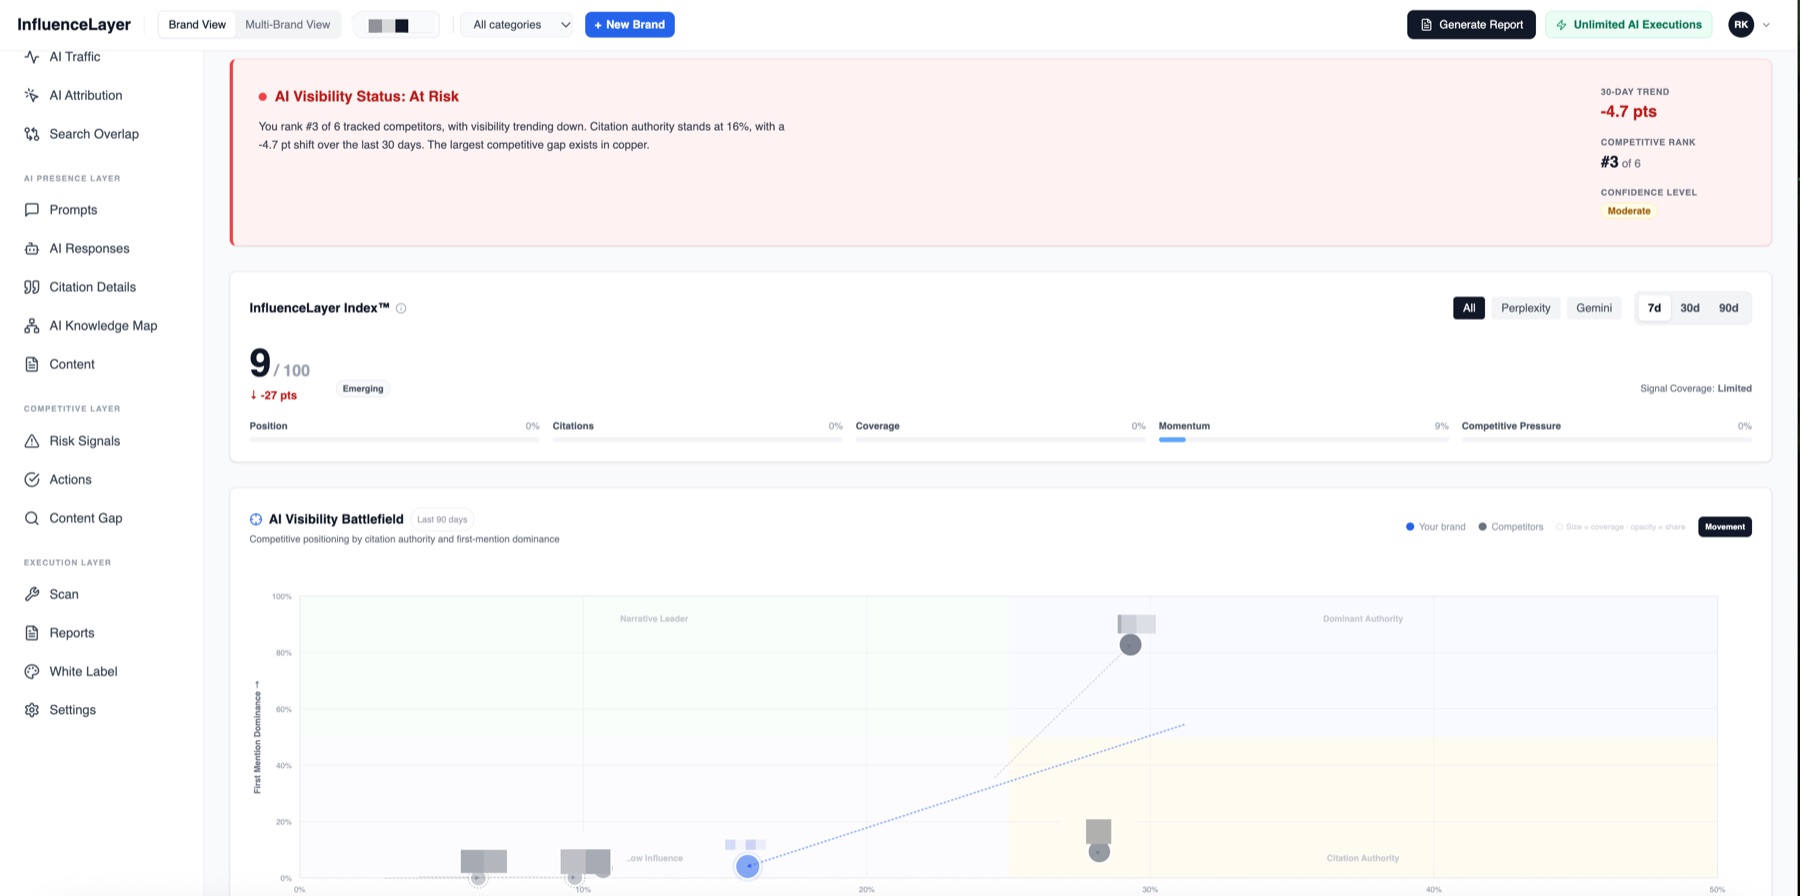Select the 30d time range
Viewport: 1800px width, 896px height.
pos(1690,308)
